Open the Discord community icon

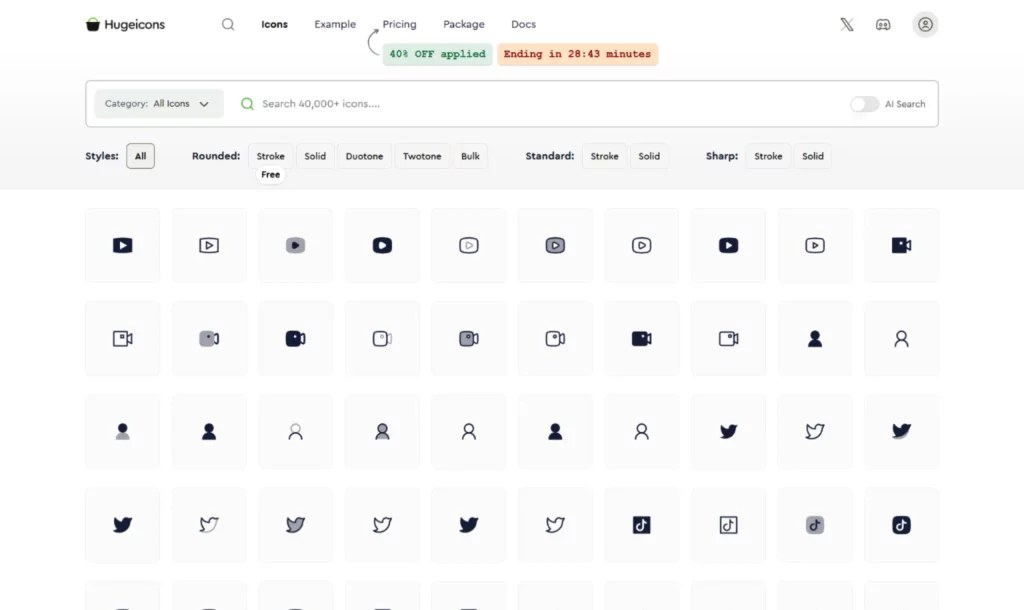click(883, 24)
